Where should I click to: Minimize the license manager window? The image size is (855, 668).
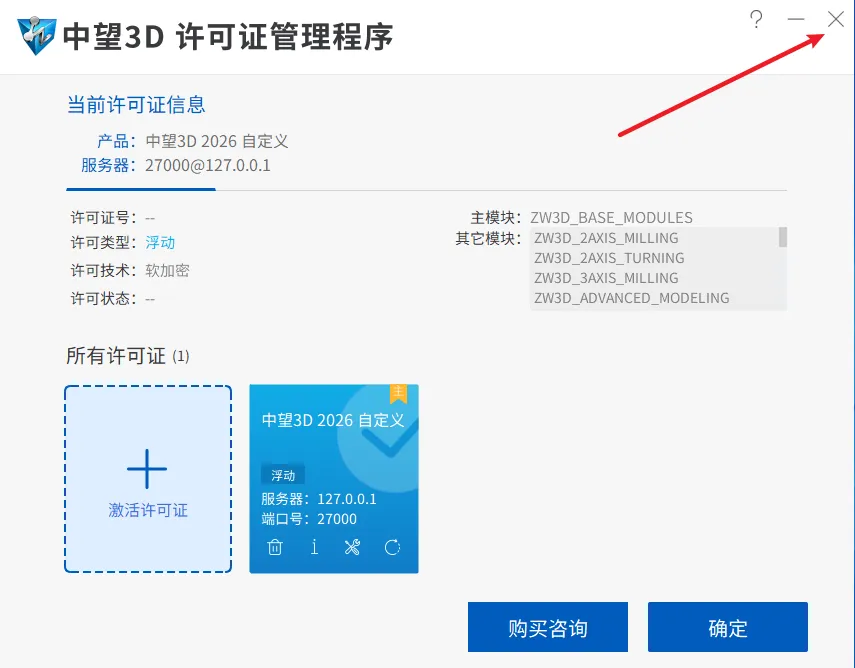pos(796,20)
